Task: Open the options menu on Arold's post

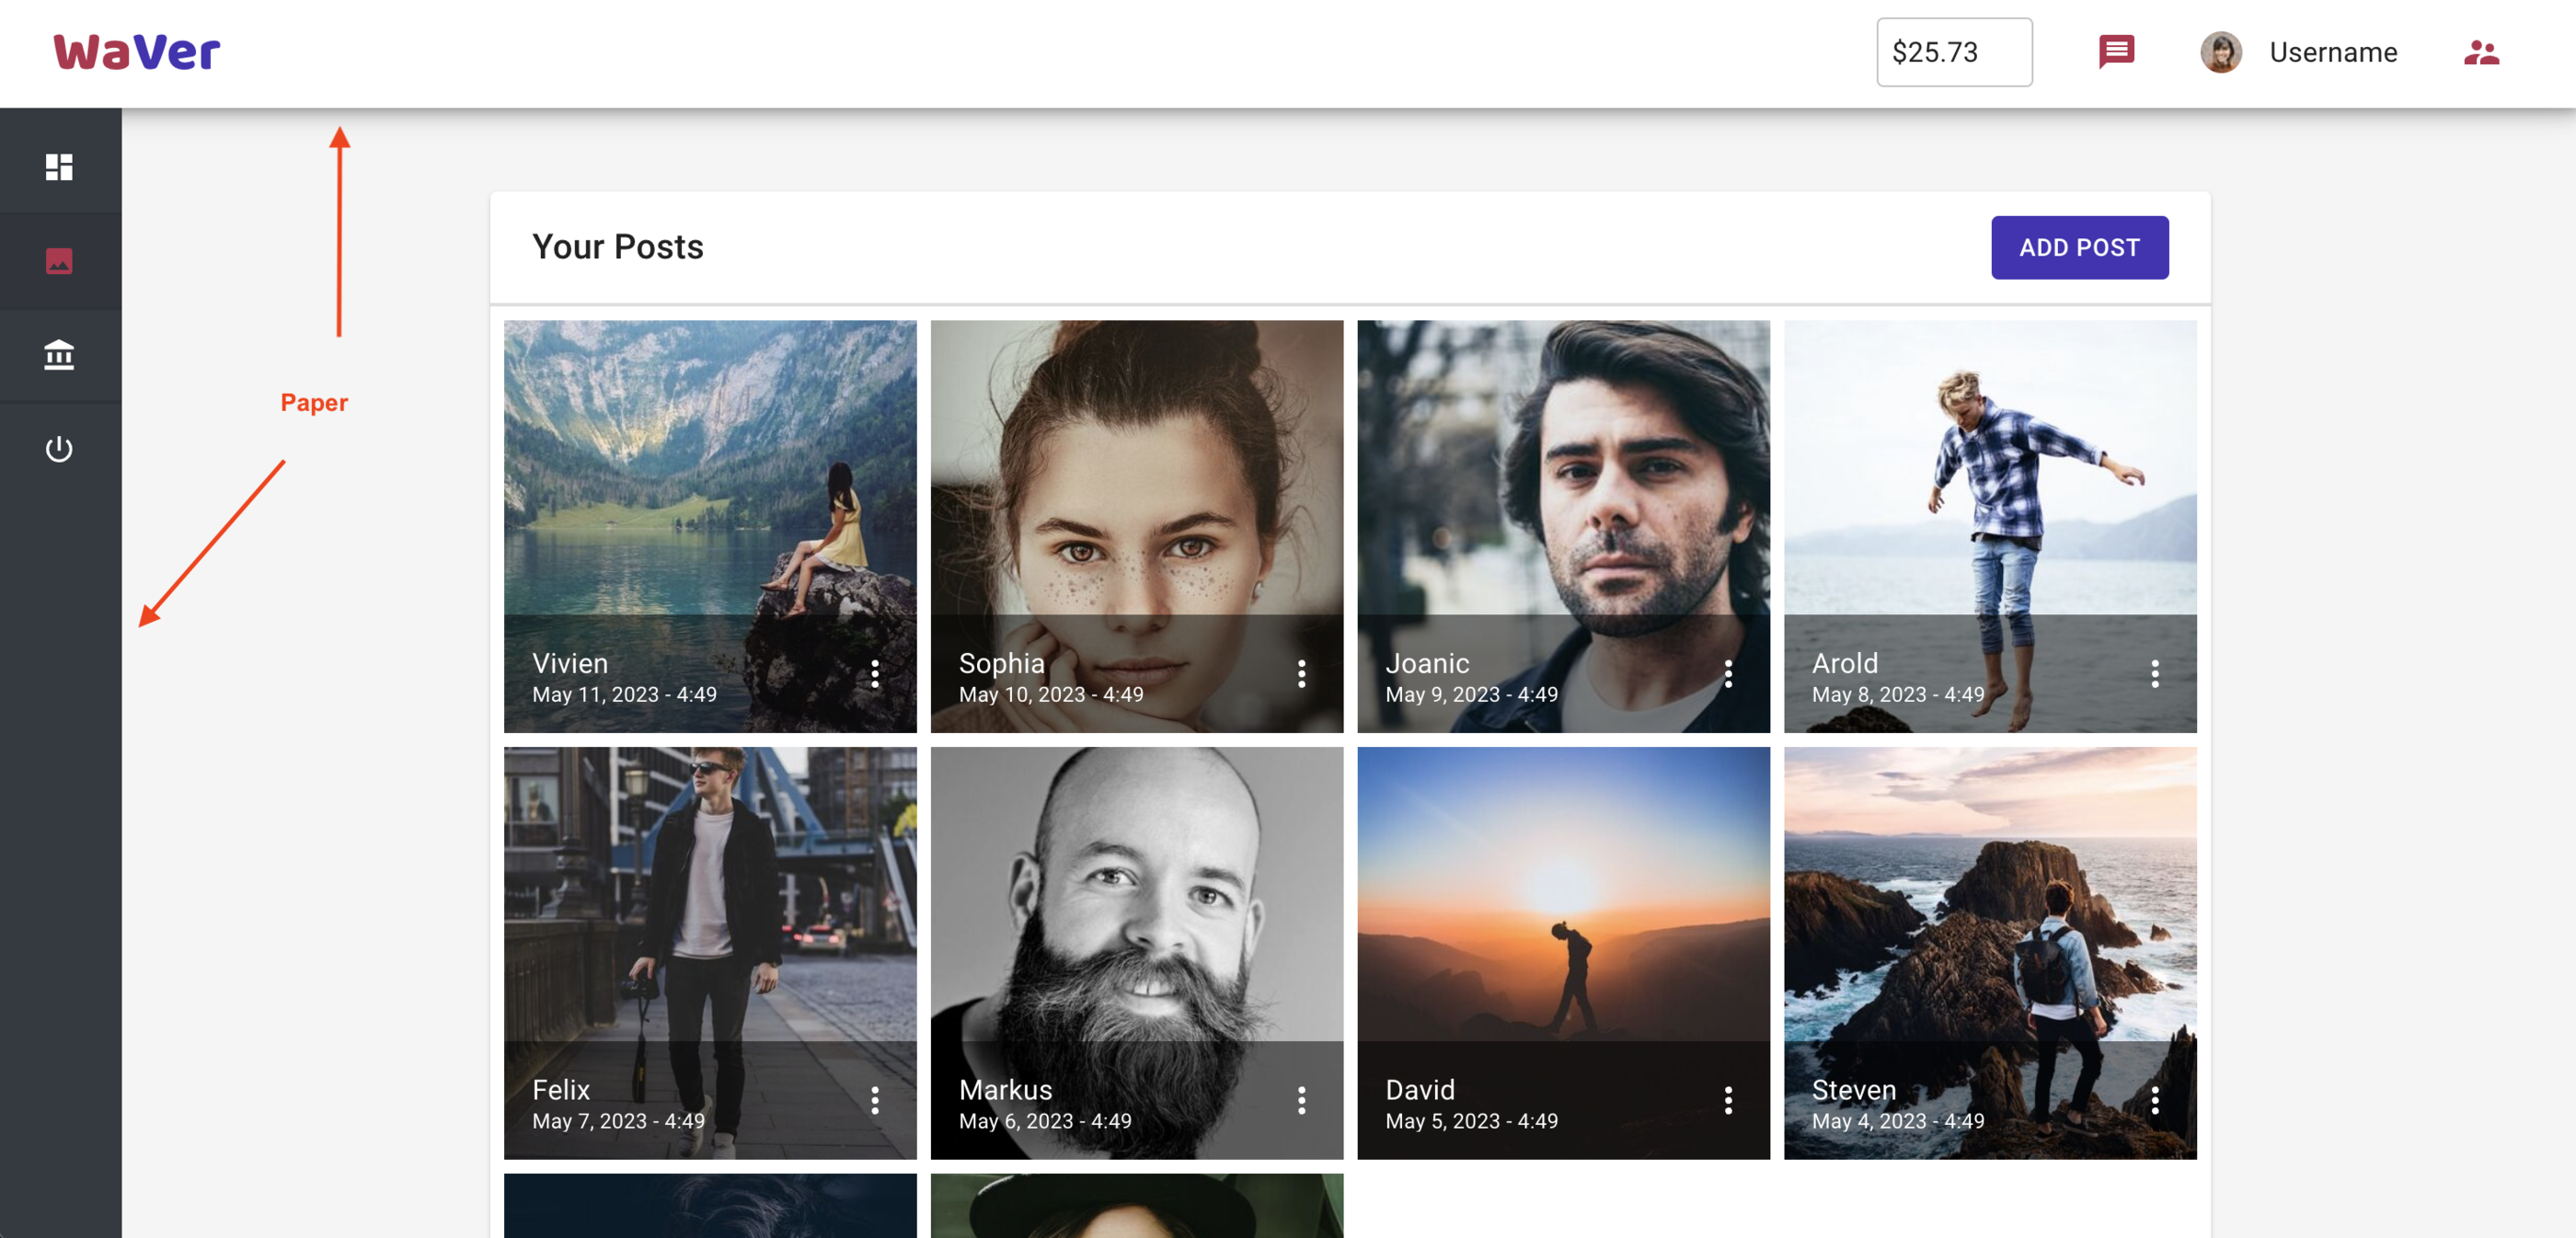Action: click(2154, 674)
